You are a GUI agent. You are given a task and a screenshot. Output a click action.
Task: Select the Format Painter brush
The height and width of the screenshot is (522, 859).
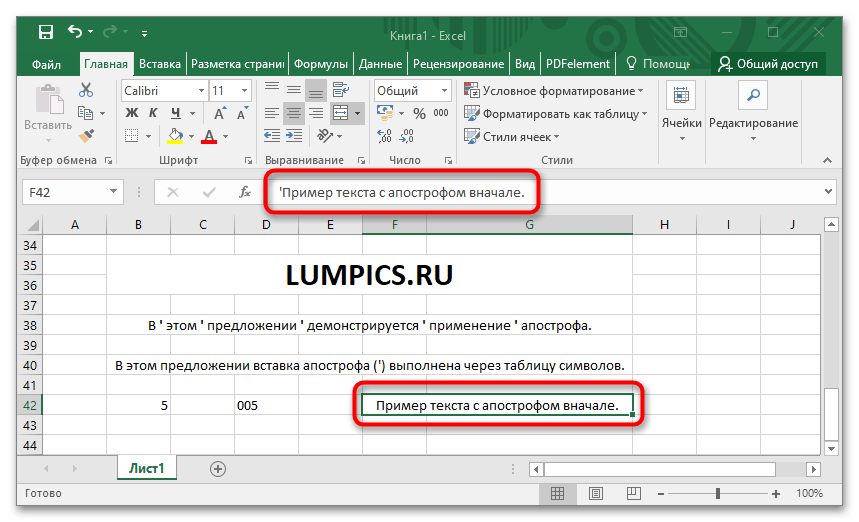(x=86, y=135)
